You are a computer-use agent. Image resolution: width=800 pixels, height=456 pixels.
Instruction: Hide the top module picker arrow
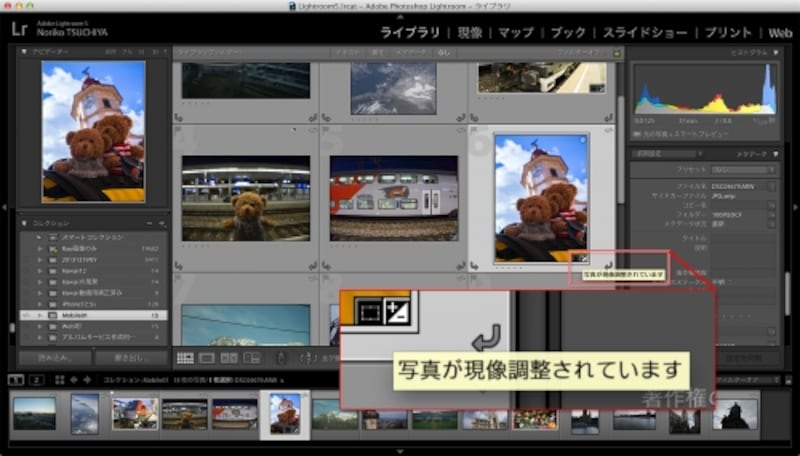(400, 17)
